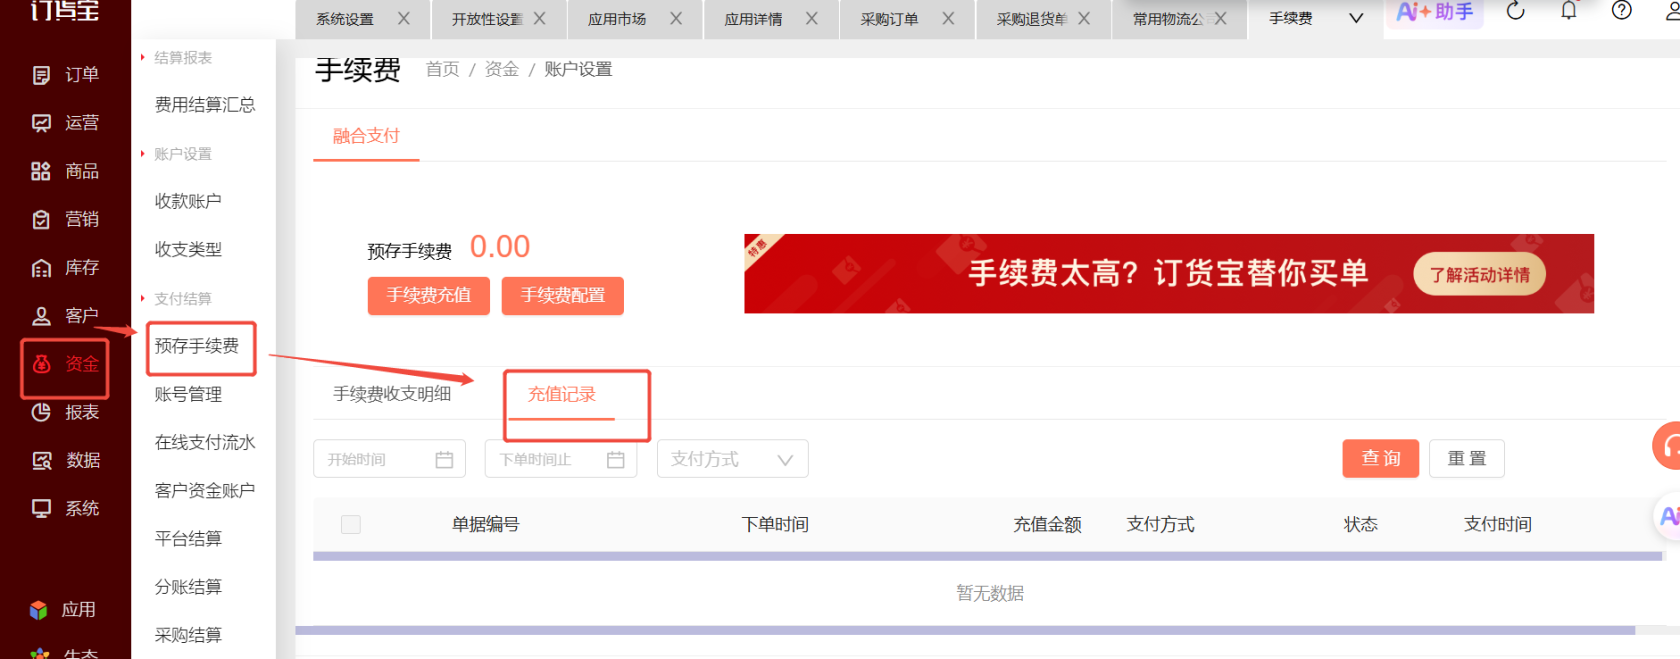The image size is (1680, 659).
Task: Select the 资金 funds sidebar icon
Action: 41,364
